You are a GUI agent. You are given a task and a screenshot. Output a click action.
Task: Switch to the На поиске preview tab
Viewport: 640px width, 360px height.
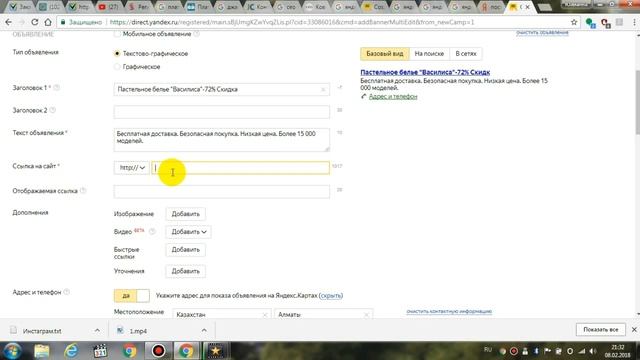tap(429, 53)
